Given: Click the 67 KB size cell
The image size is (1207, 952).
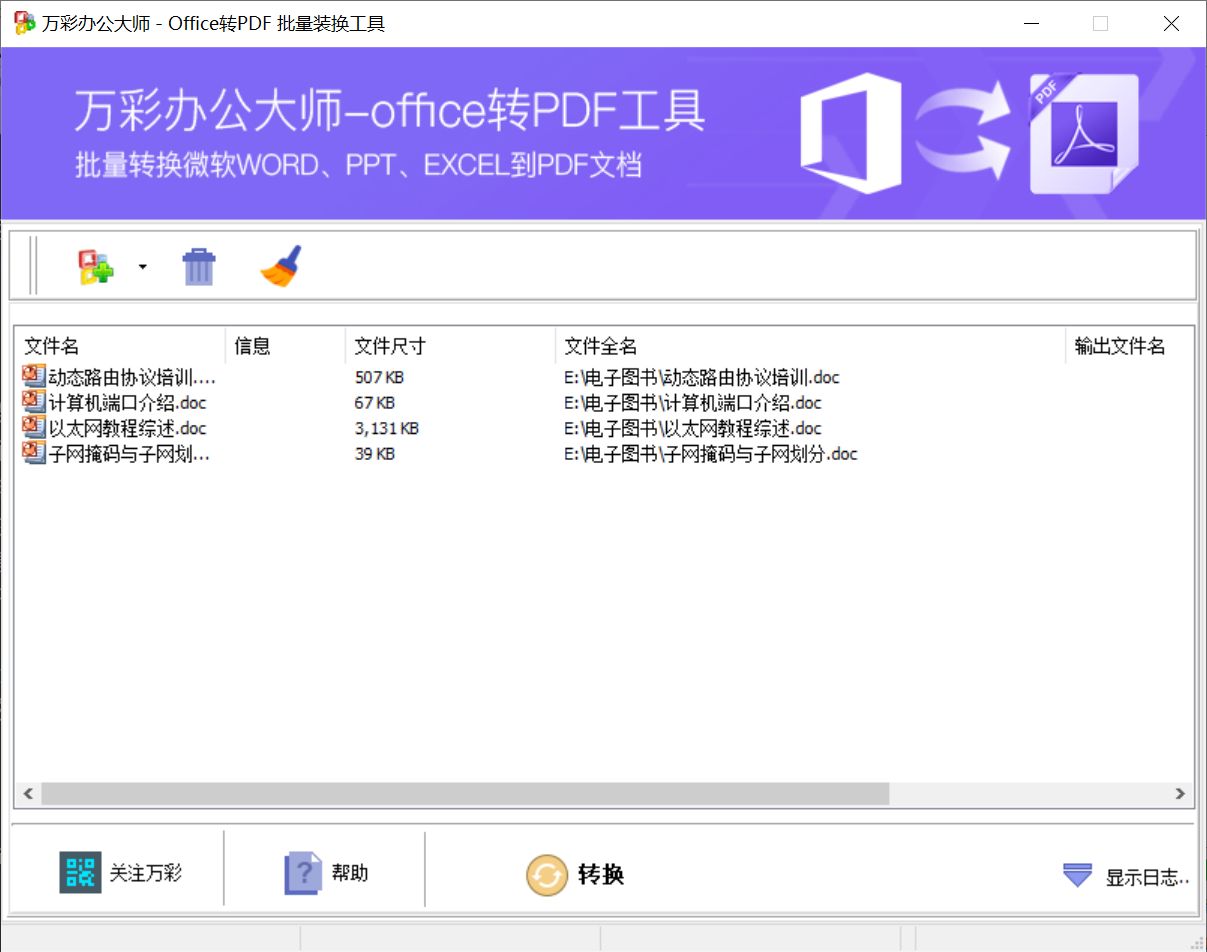Looking at the screenshot, I should (x=375, y=403).
